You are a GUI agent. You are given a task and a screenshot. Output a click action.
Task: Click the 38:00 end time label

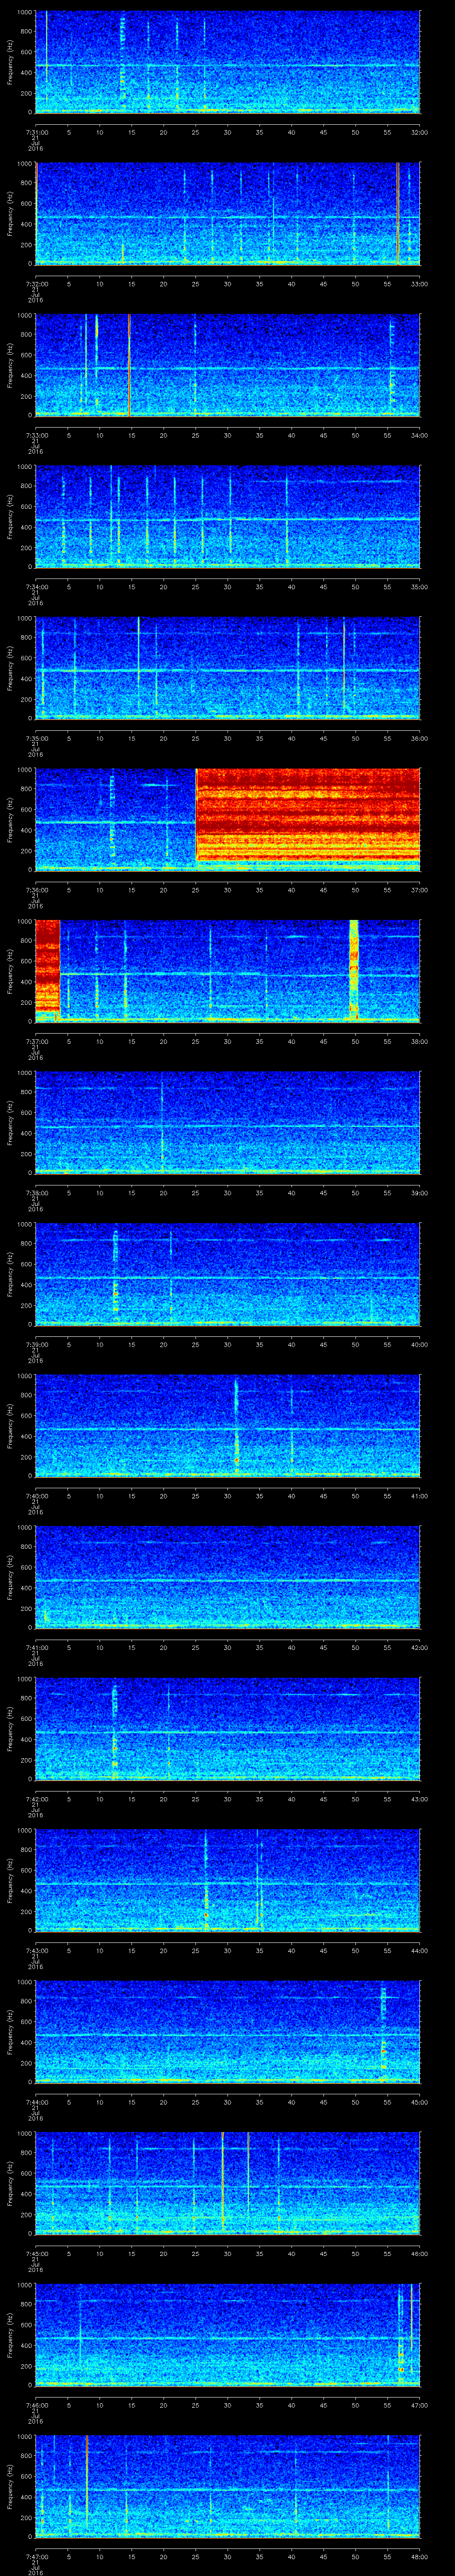click(x=419, y=1041)
